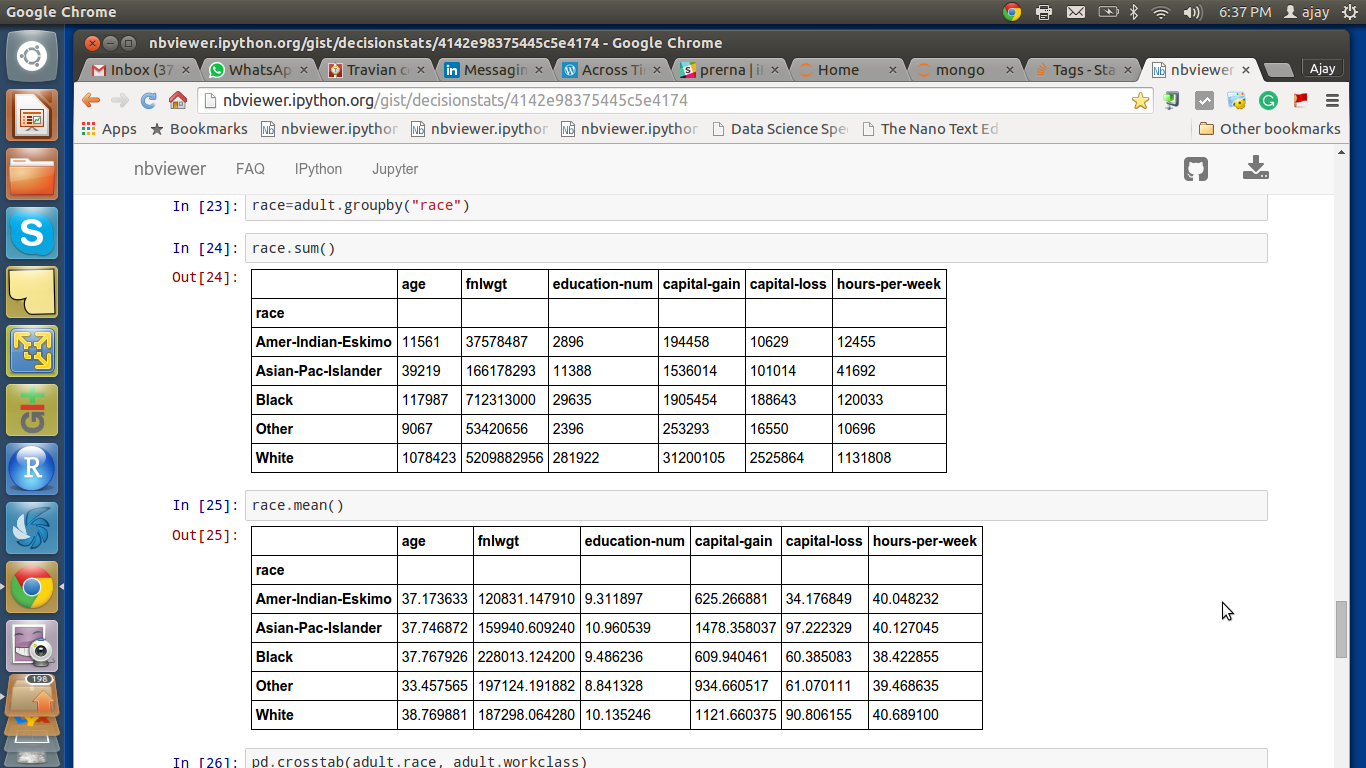
Task: Click the page vertical scrollbar thumb
Action: (x=1341, y=628)
